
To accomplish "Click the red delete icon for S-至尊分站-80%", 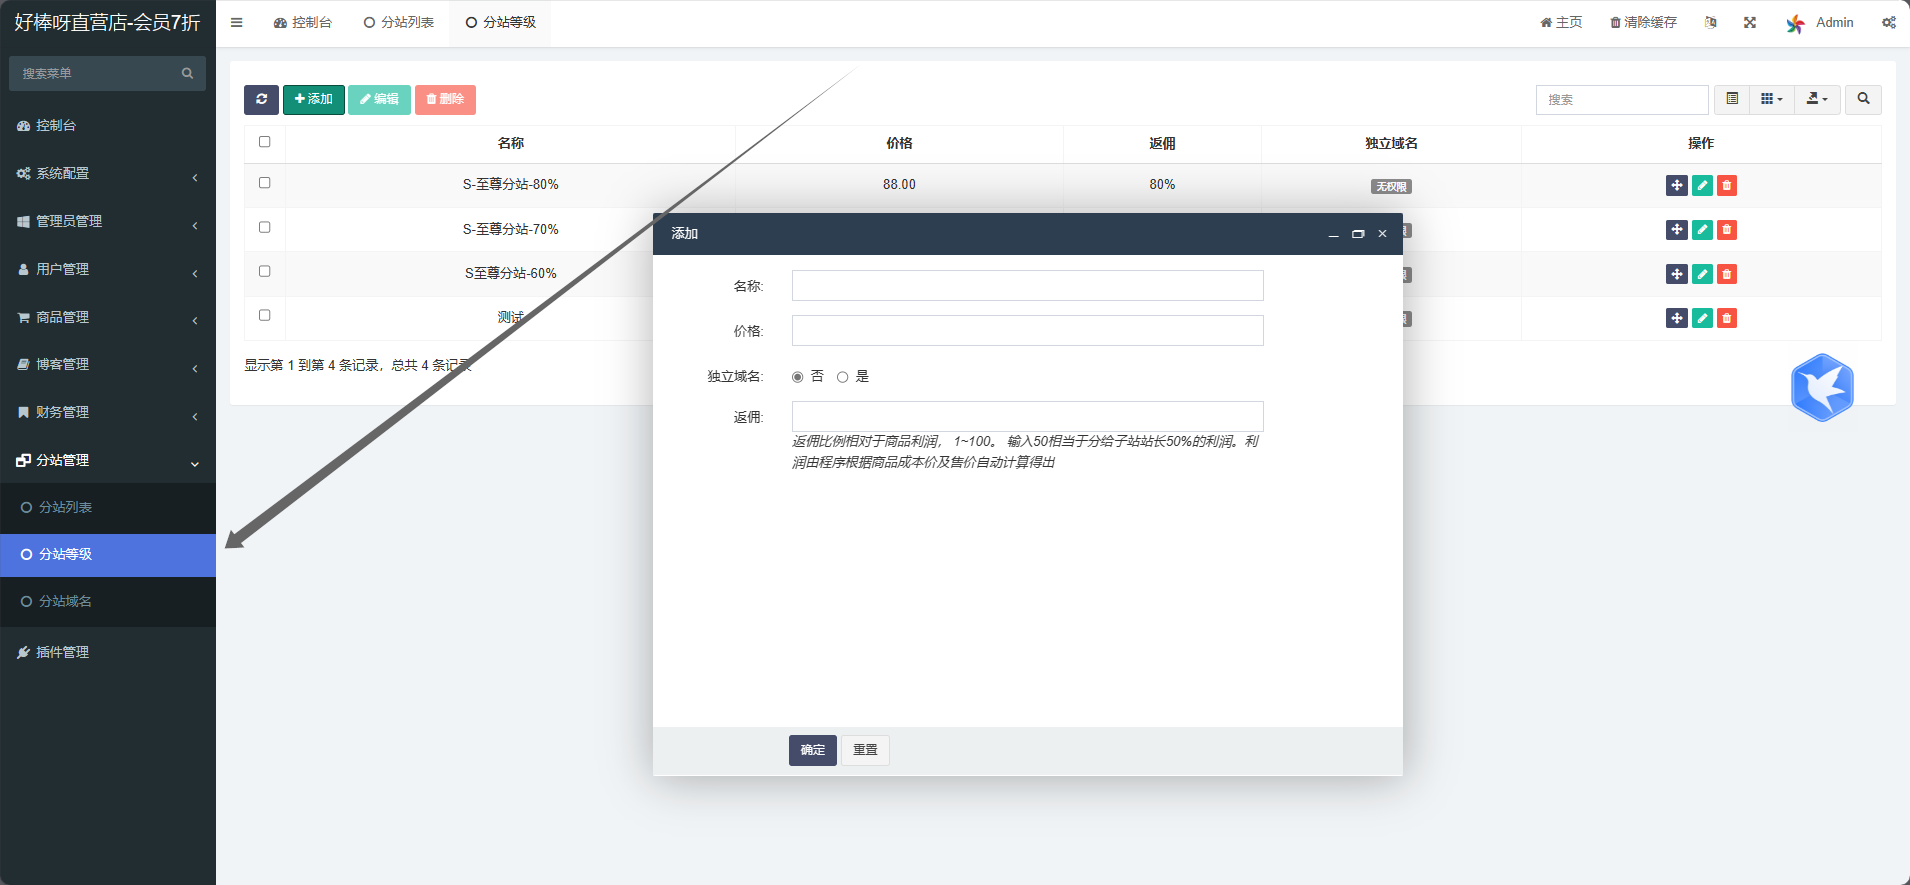I will coord(1727,185).
